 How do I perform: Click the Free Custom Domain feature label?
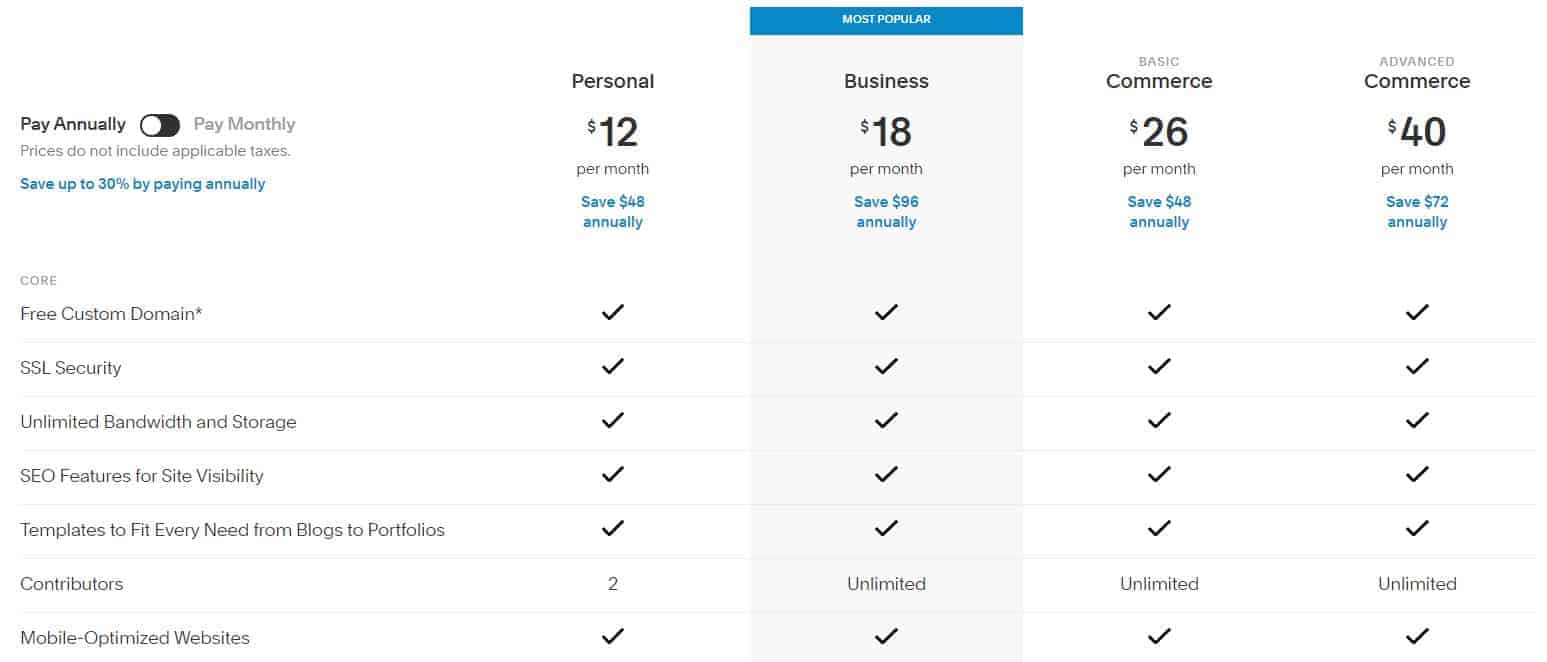(111, 314)
